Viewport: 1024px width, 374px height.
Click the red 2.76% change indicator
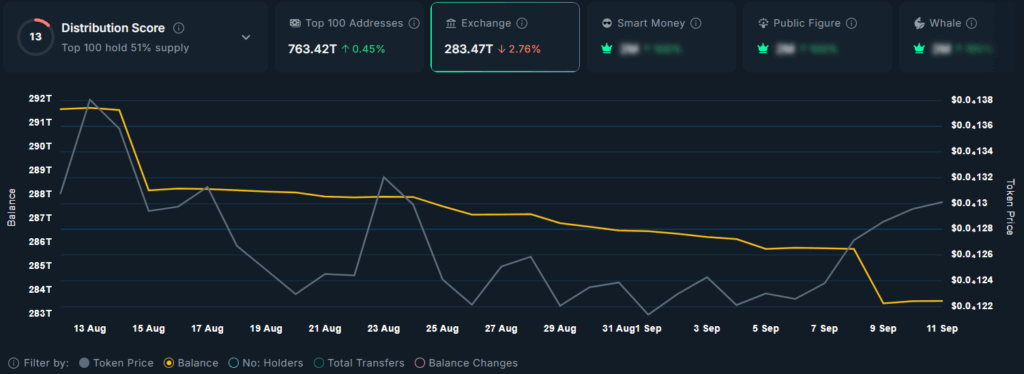click(x=519, y=49)
